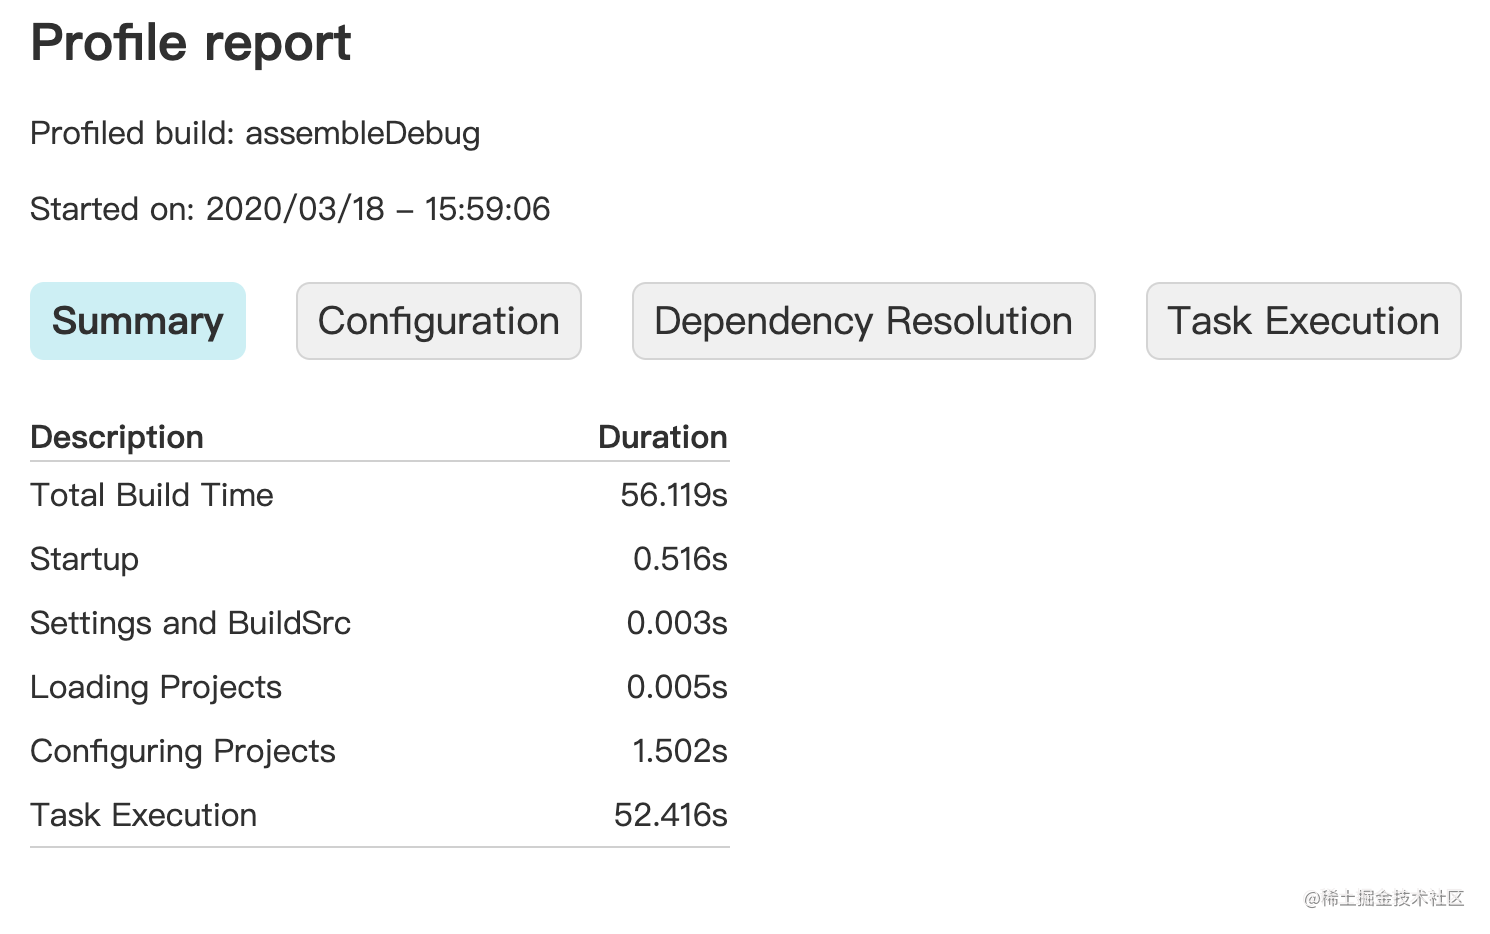Click the 0.516s startup duration
The image size is (1490, 934).
680,559
